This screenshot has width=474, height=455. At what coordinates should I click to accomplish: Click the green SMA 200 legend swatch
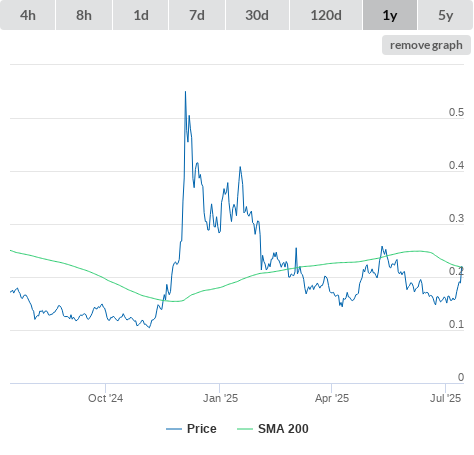[245, 429]
